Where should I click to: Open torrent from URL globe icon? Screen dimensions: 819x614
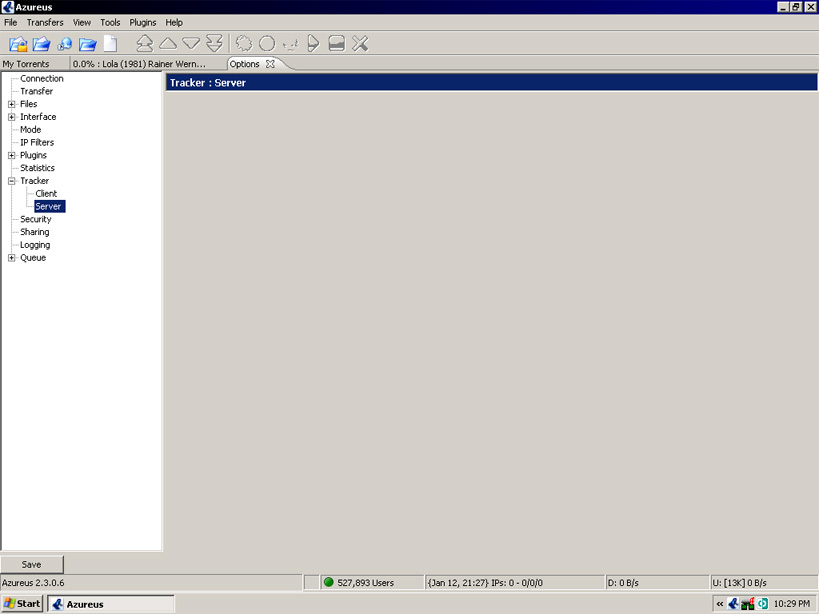[64, 44]
